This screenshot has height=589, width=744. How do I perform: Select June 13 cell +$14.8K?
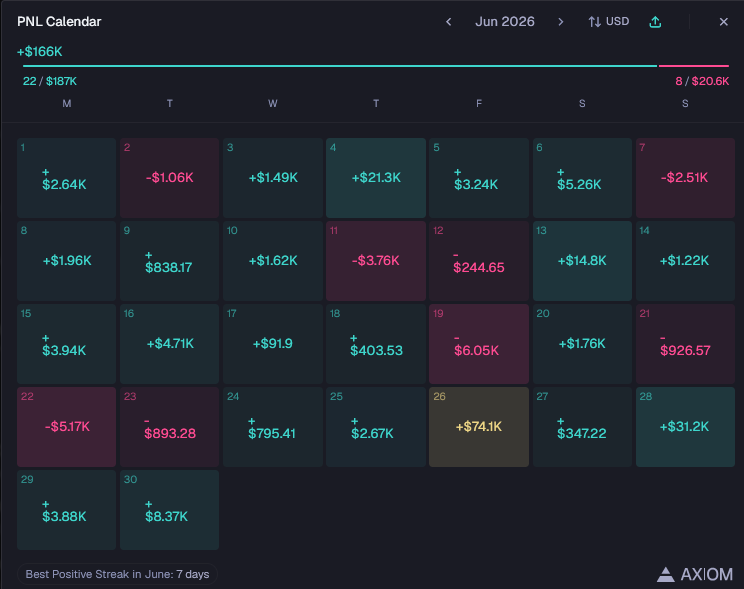[582, 261]
